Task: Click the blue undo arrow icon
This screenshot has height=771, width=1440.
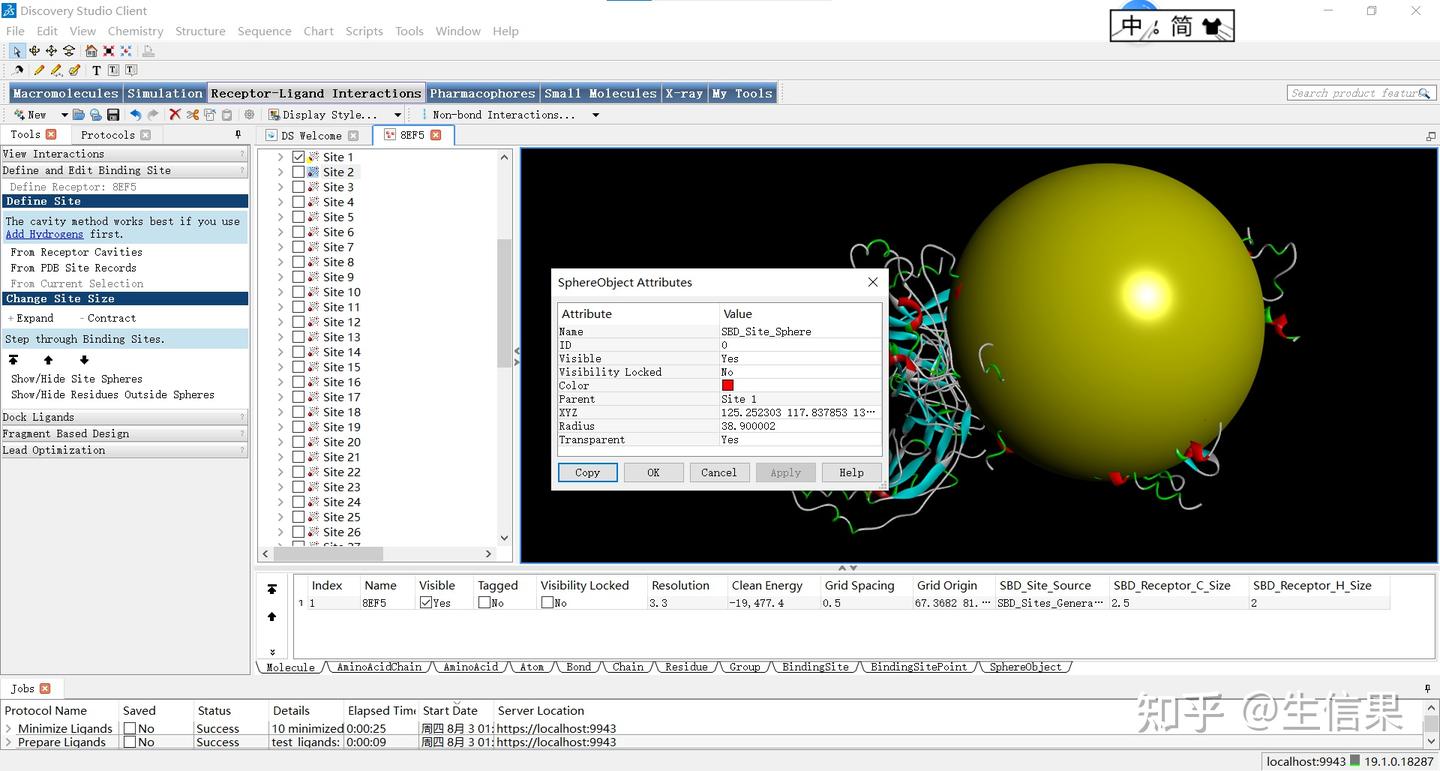Action: click(x=136, y=115)
